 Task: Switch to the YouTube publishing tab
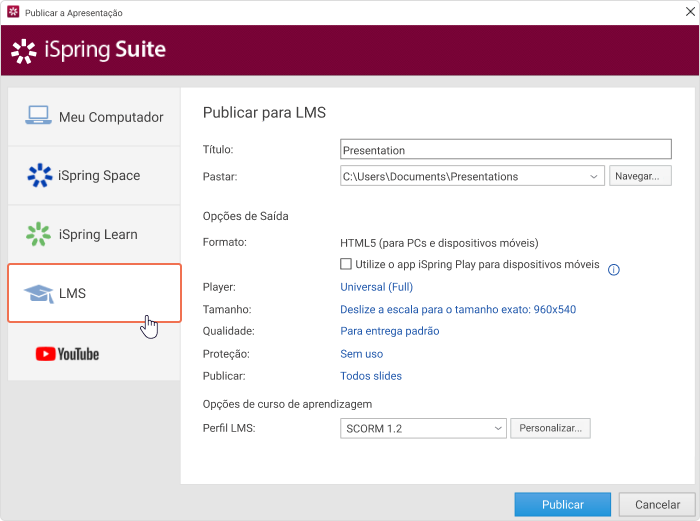click(x=94, y=352)
